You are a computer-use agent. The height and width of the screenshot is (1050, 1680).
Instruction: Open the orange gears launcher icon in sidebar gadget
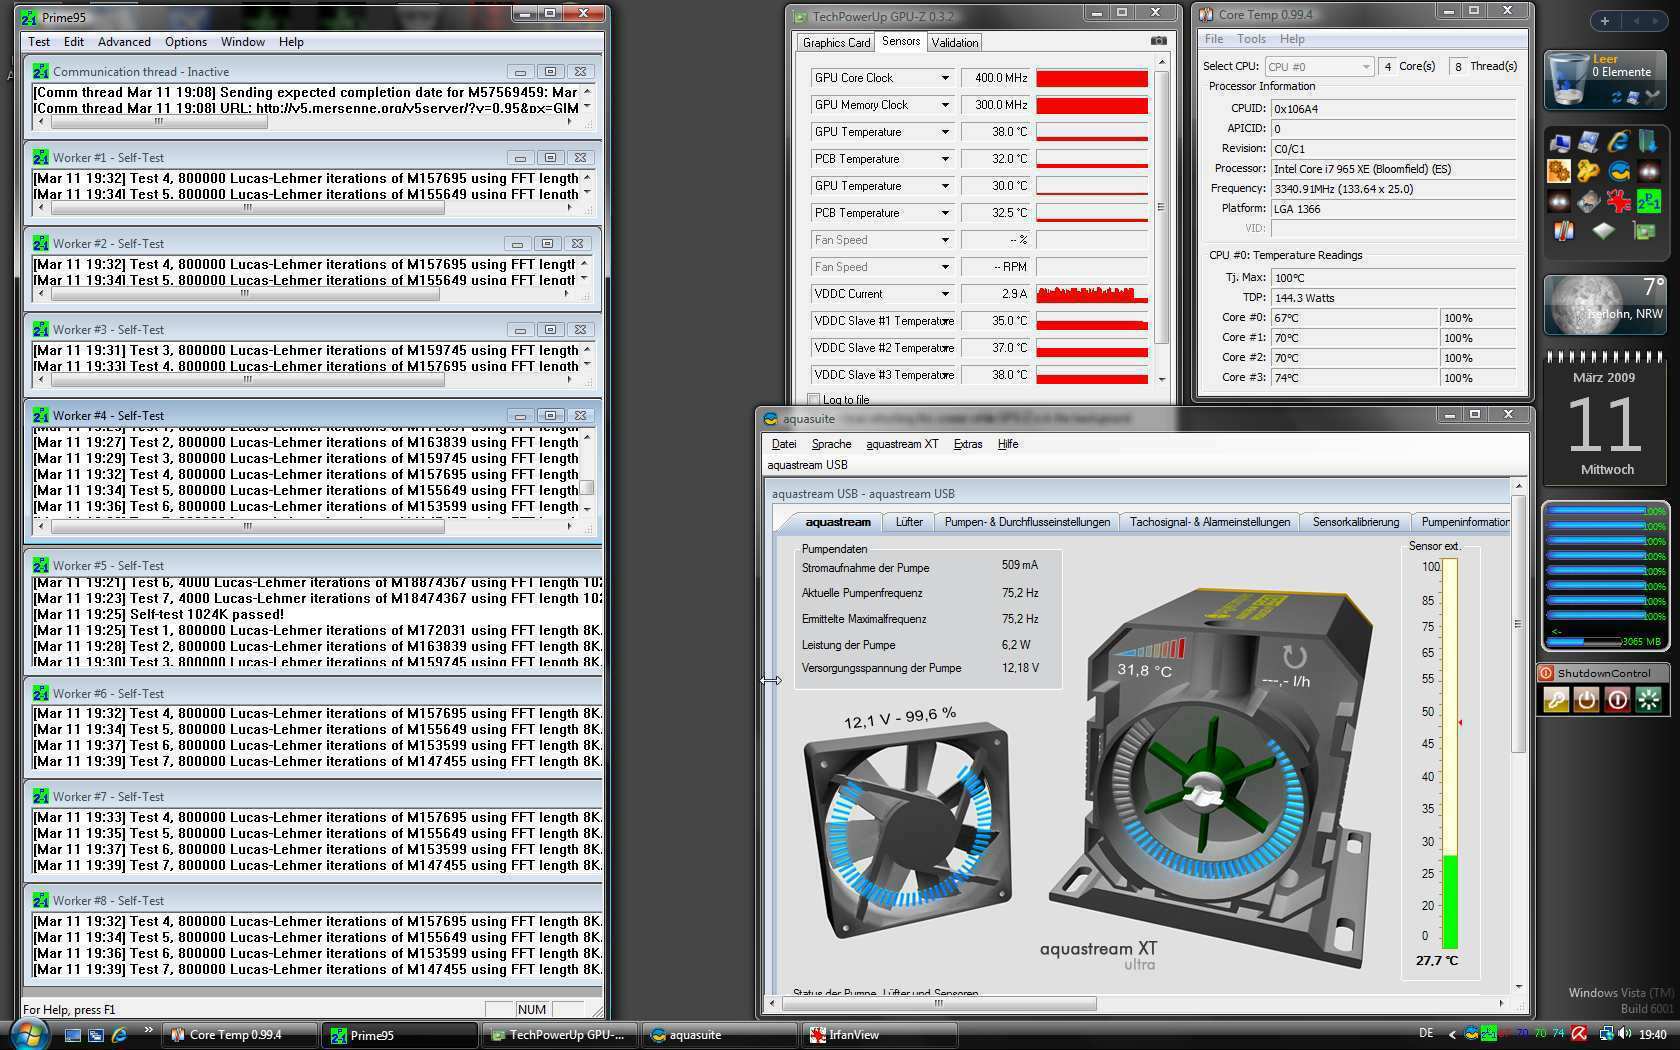(1559, 172)
